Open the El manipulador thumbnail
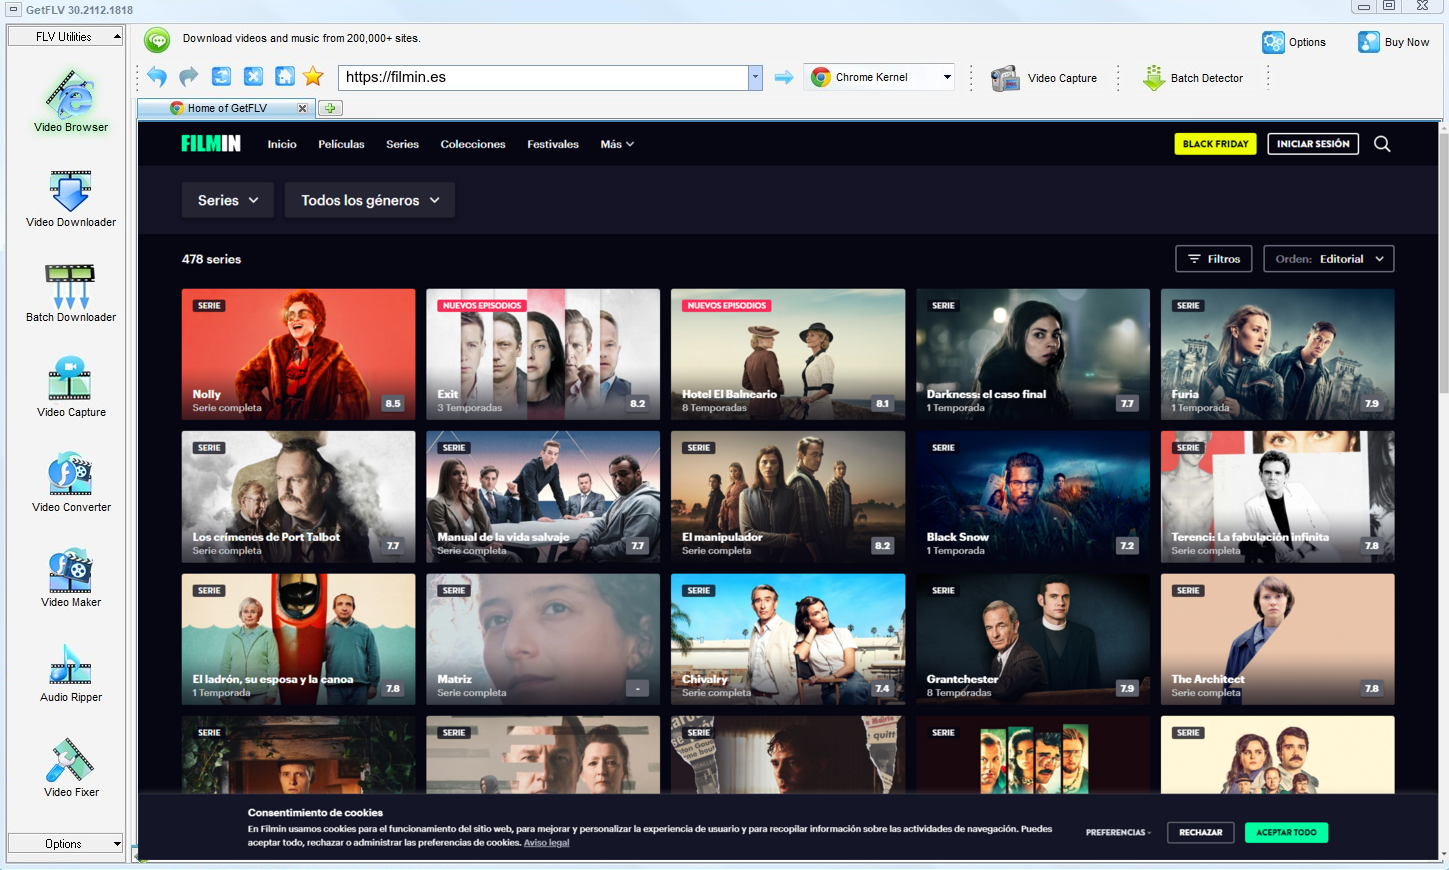Viewport: 1449px width, 870px height. coord(788,497)
